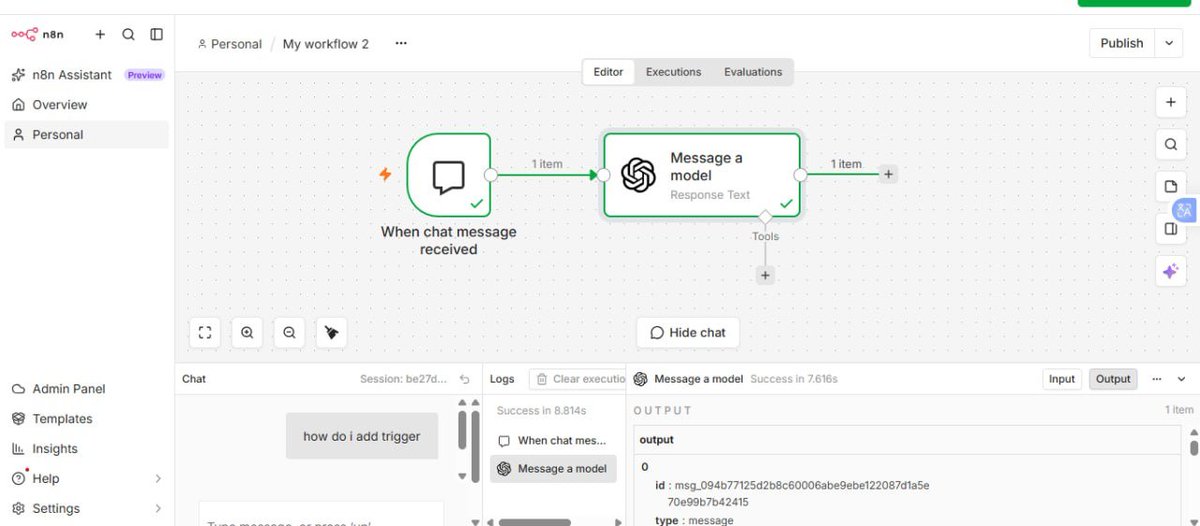Click the n8n logo
1200x526 pixels.
(37, 34)
